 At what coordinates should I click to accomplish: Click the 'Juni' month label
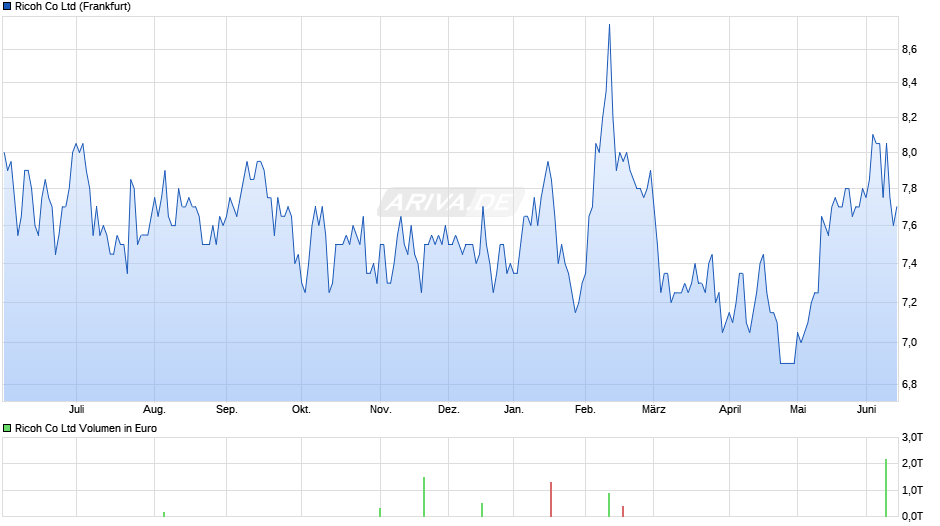pos(866,409)
